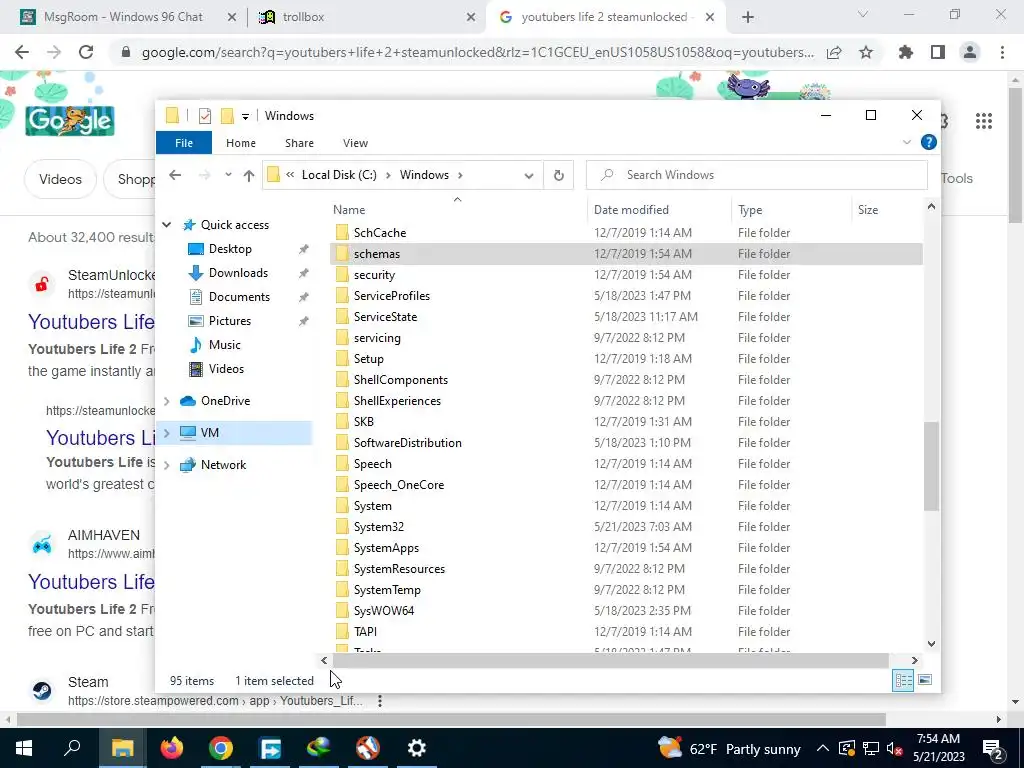The image size is (1024, 768).
Task: Click in Search Windows box
Action: [x=756, y=175]
